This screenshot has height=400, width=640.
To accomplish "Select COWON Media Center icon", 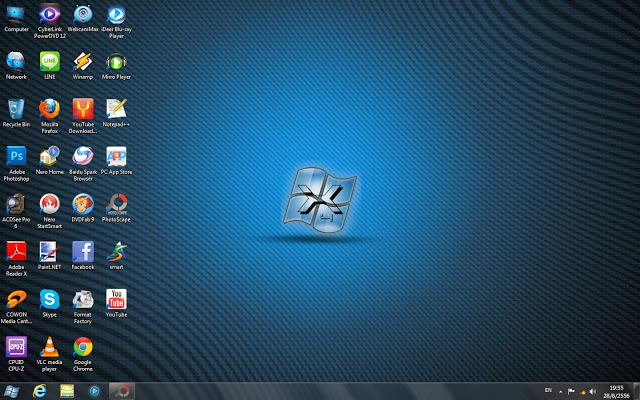I will tap(16, 306).
